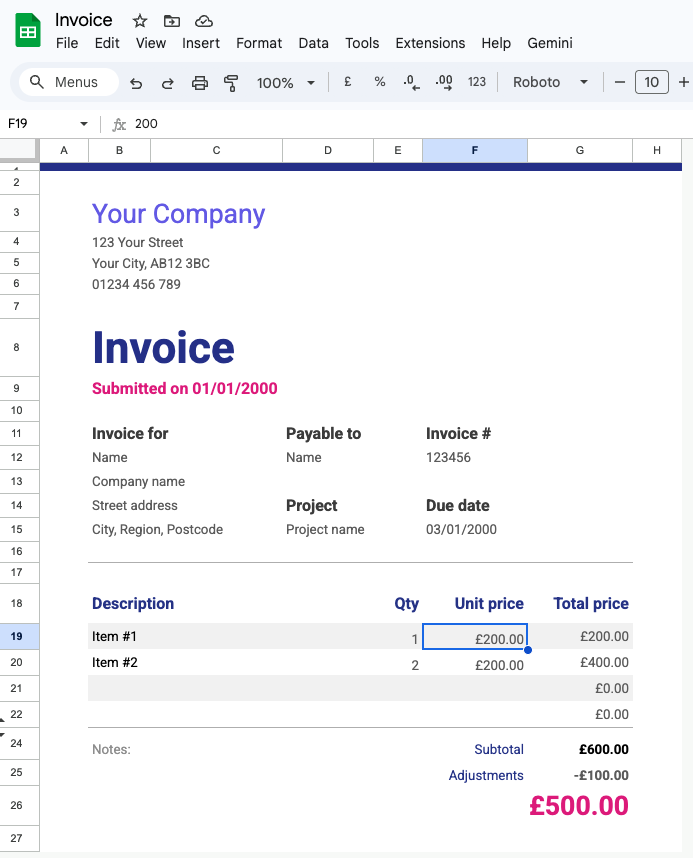
Task: Star the Invoice document
Action: pyautogui.click(x=140, y=21)
